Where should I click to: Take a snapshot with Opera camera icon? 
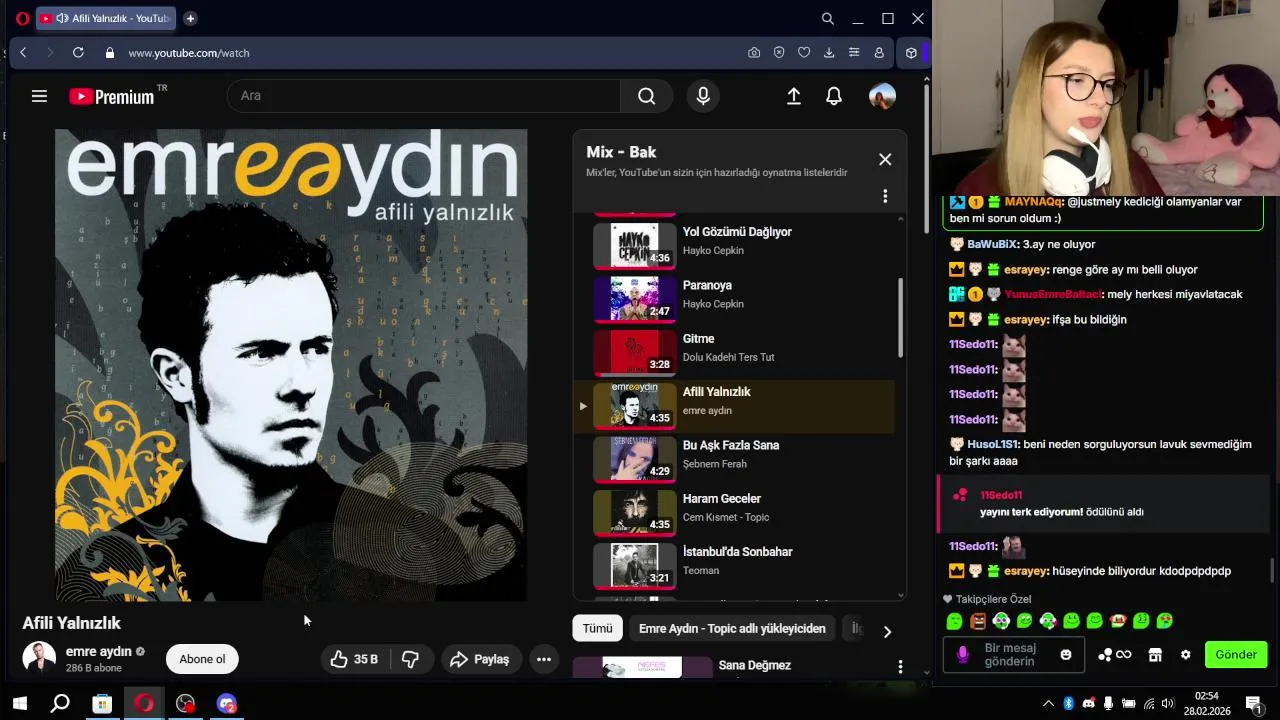pos(754,53)
